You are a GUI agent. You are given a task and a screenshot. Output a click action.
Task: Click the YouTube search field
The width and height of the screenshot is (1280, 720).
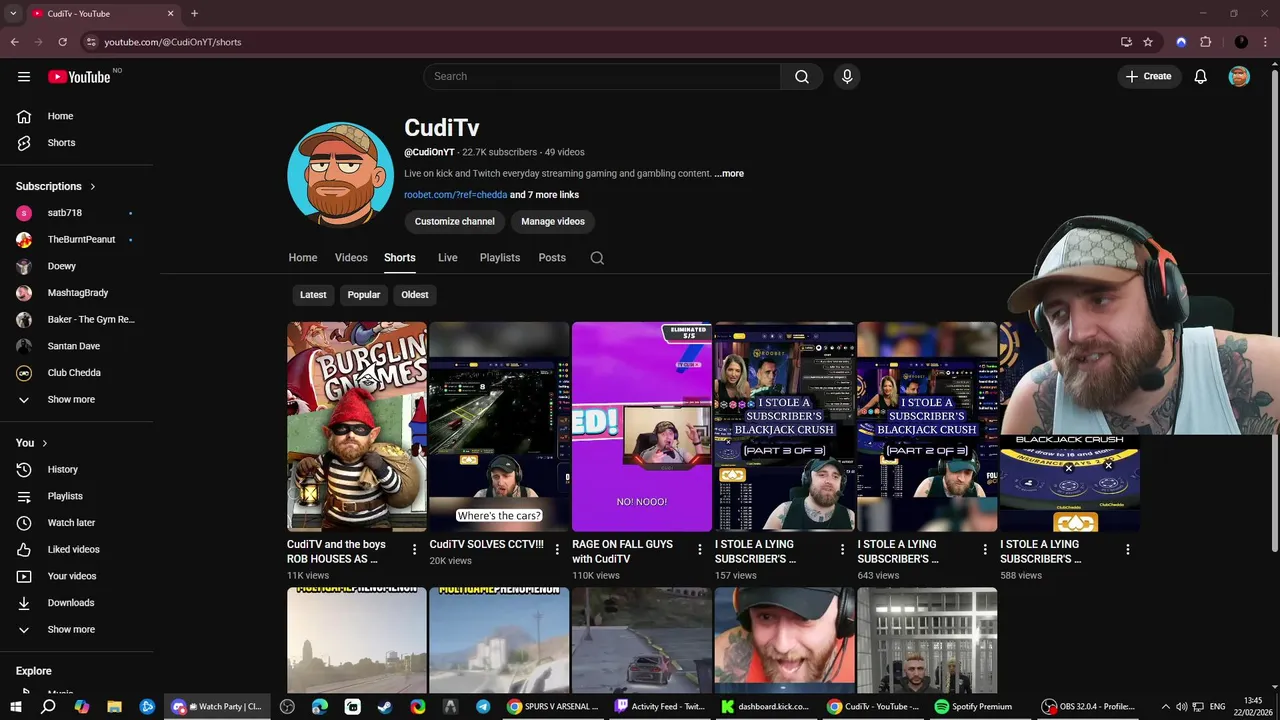602,77
